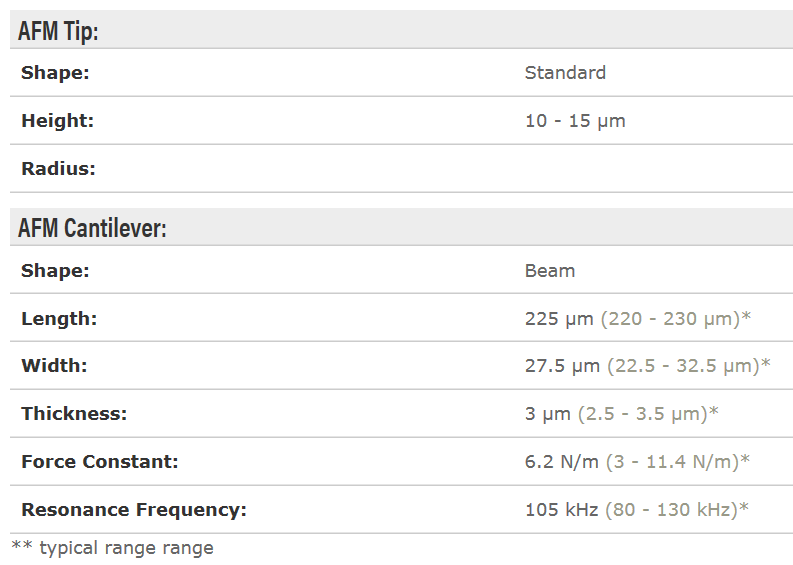The image size is (793, 565).
Task: Click the 6.2 N/m force constant value
Action: [562, 462]
